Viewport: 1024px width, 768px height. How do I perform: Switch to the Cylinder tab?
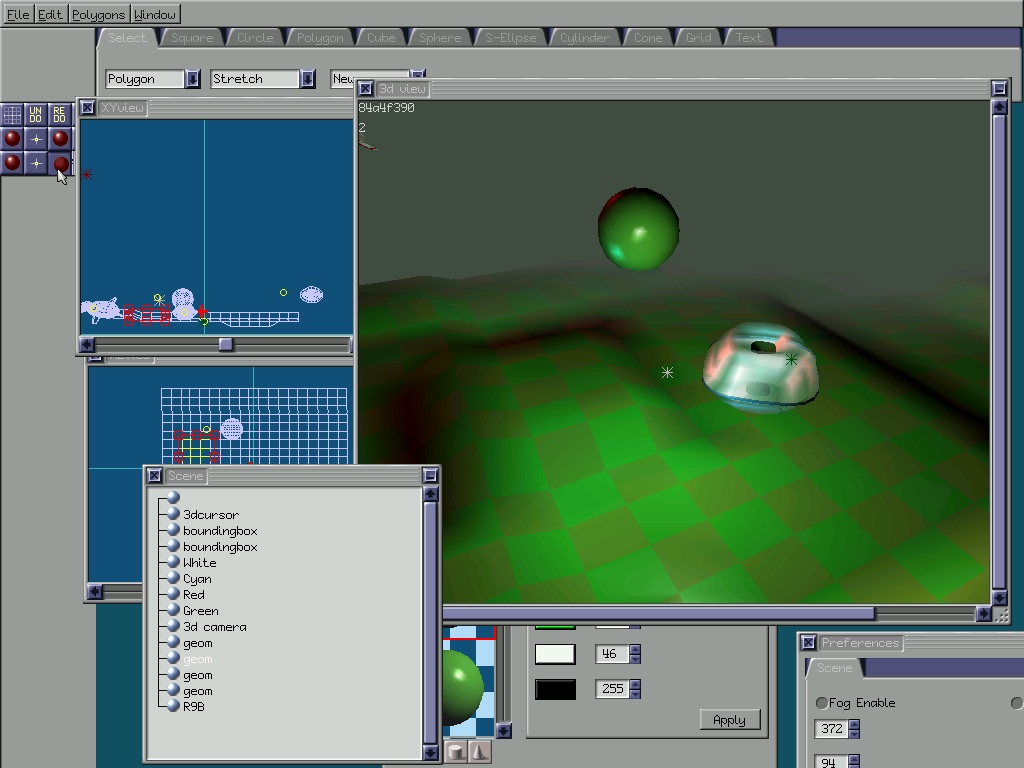click(584, 38)
